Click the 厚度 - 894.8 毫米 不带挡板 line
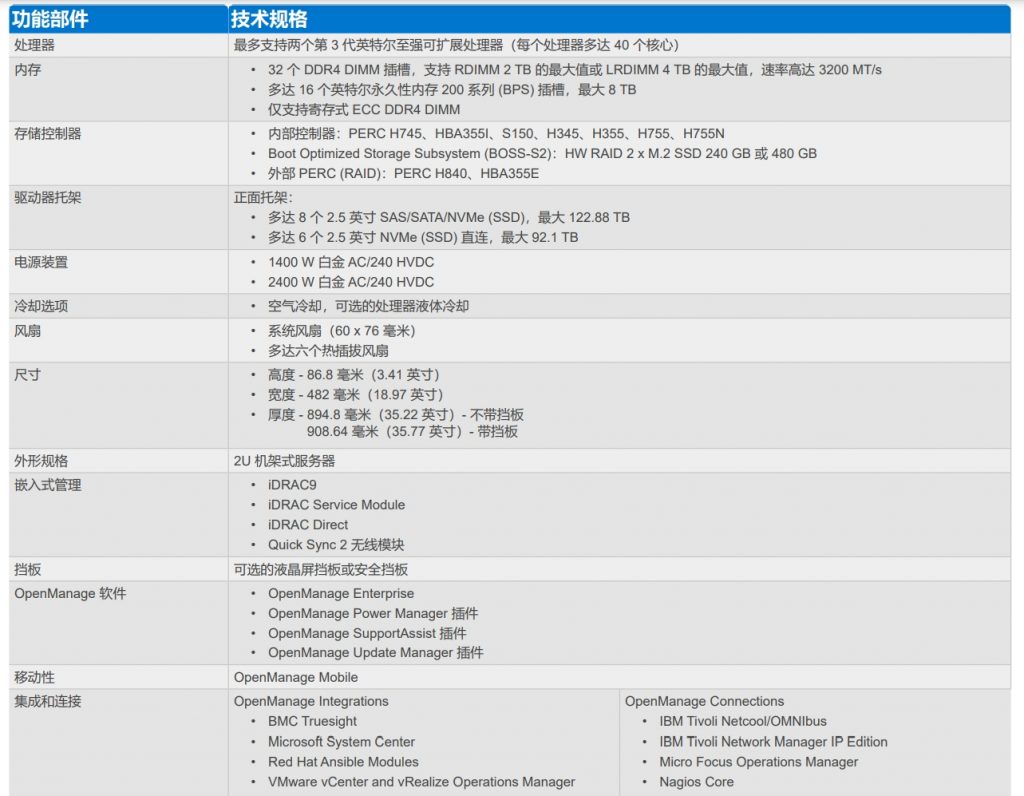The image size is (1024, 796). (x=396, y=415)
